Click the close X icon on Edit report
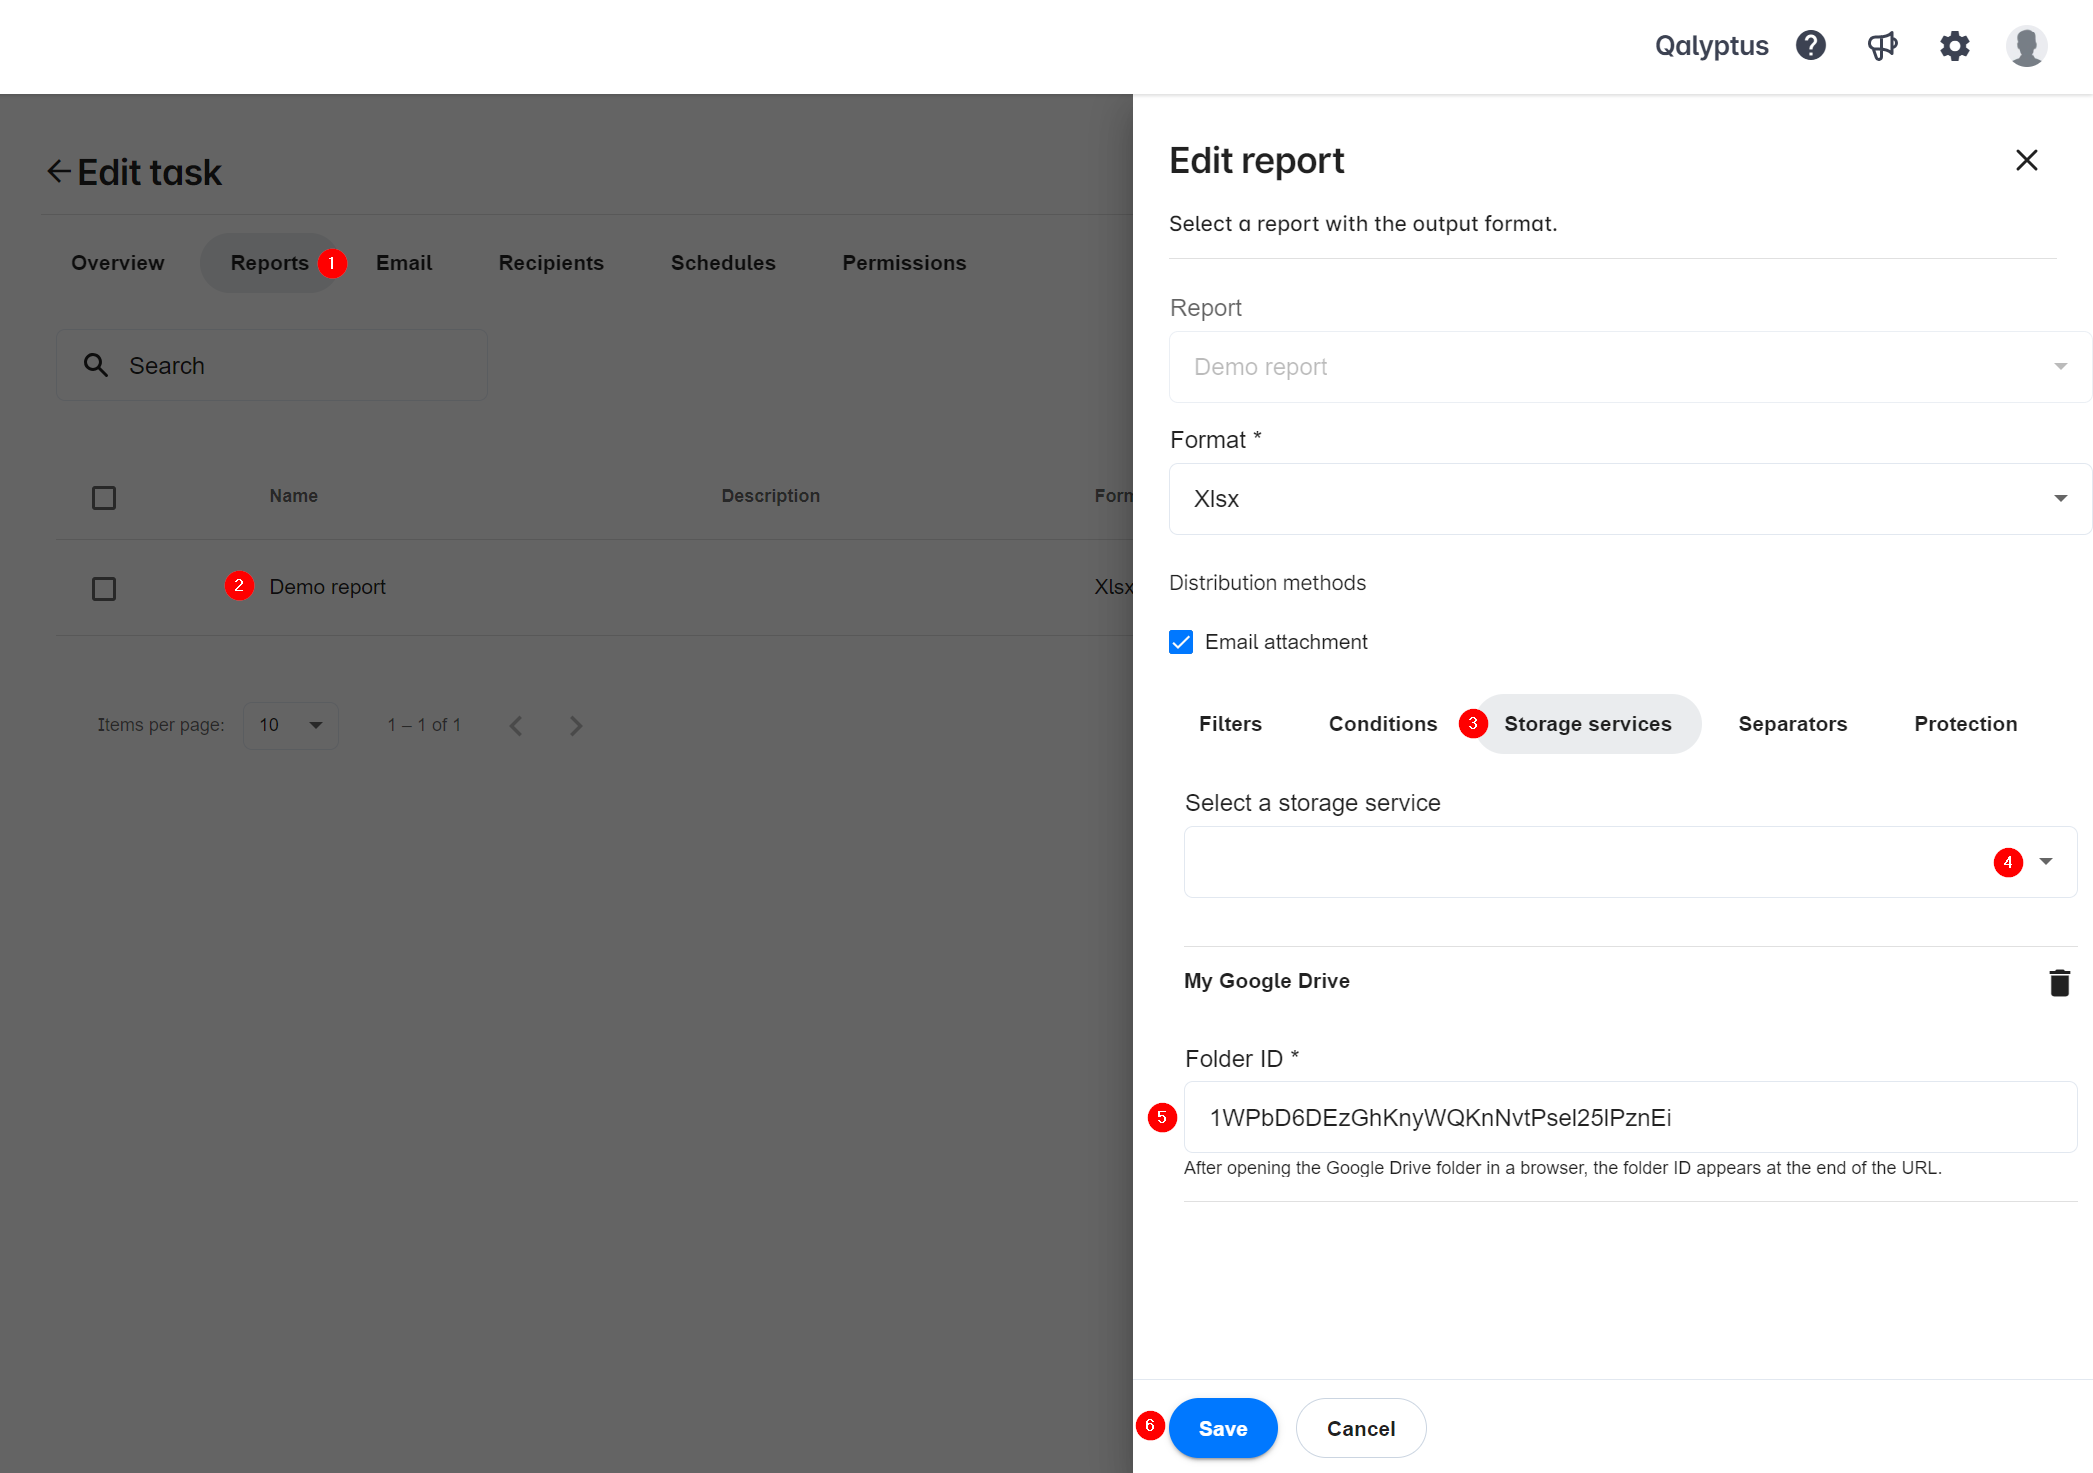Image resolution: width=2093 pixels, height=1473 pixels. coord(2028,159)
